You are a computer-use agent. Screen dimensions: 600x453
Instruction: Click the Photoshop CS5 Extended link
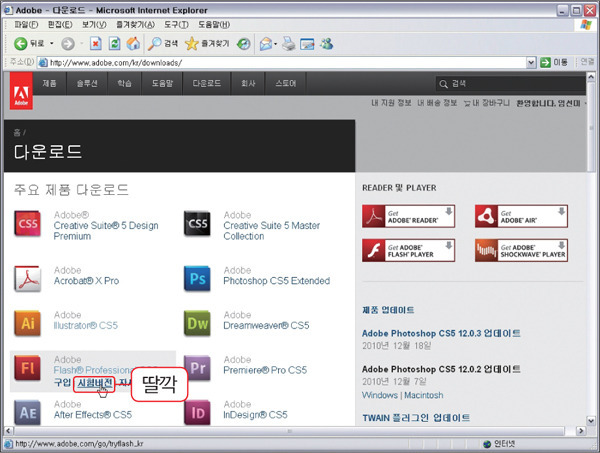click(x=277, y=281)
